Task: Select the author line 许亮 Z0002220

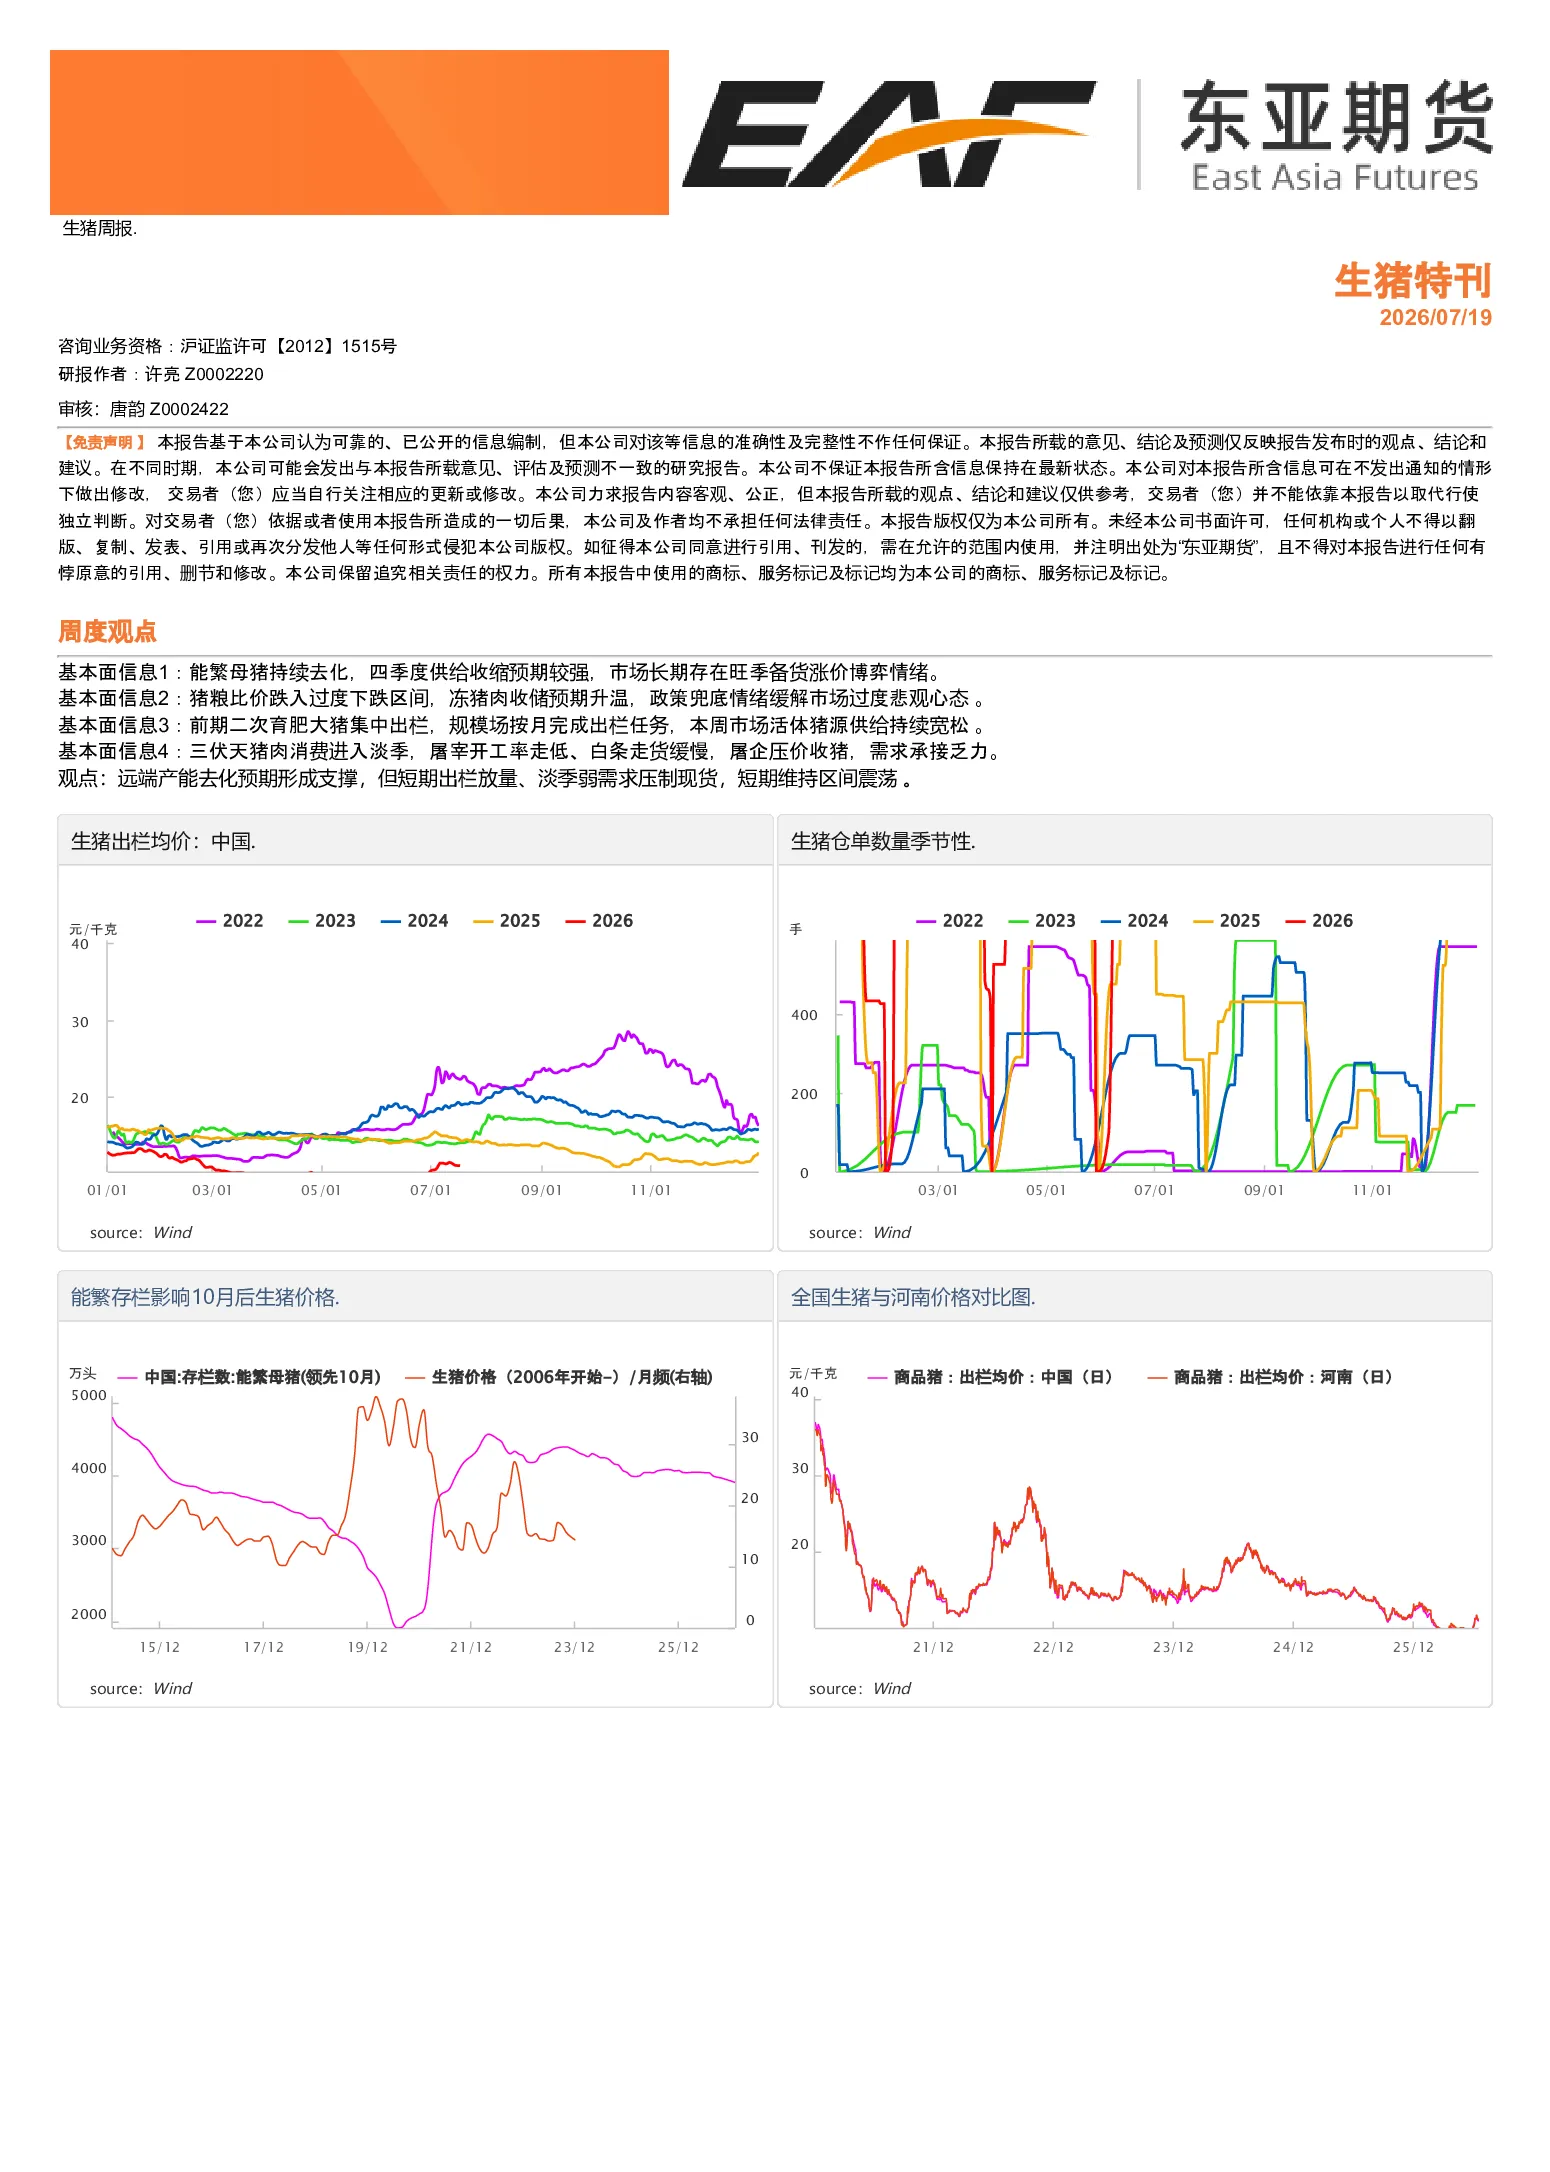Action: click(161, 374)
